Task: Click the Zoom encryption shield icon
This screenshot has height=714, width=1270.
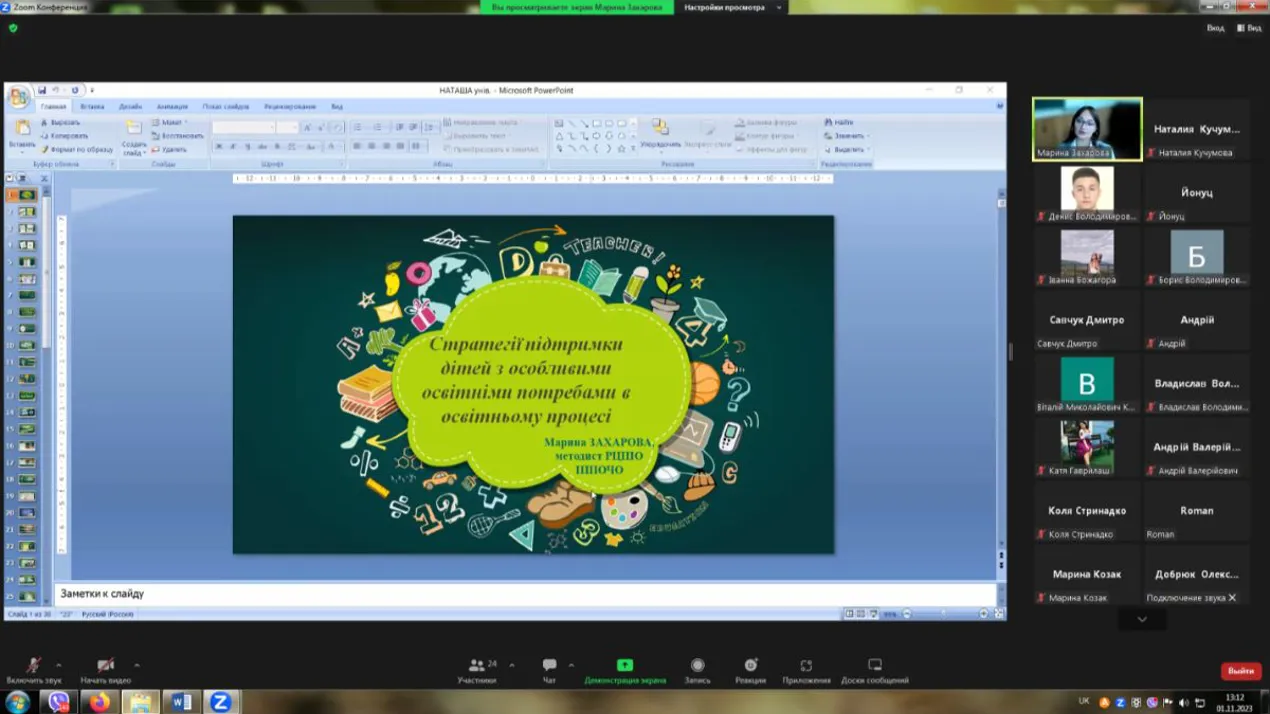Action: 13,28
